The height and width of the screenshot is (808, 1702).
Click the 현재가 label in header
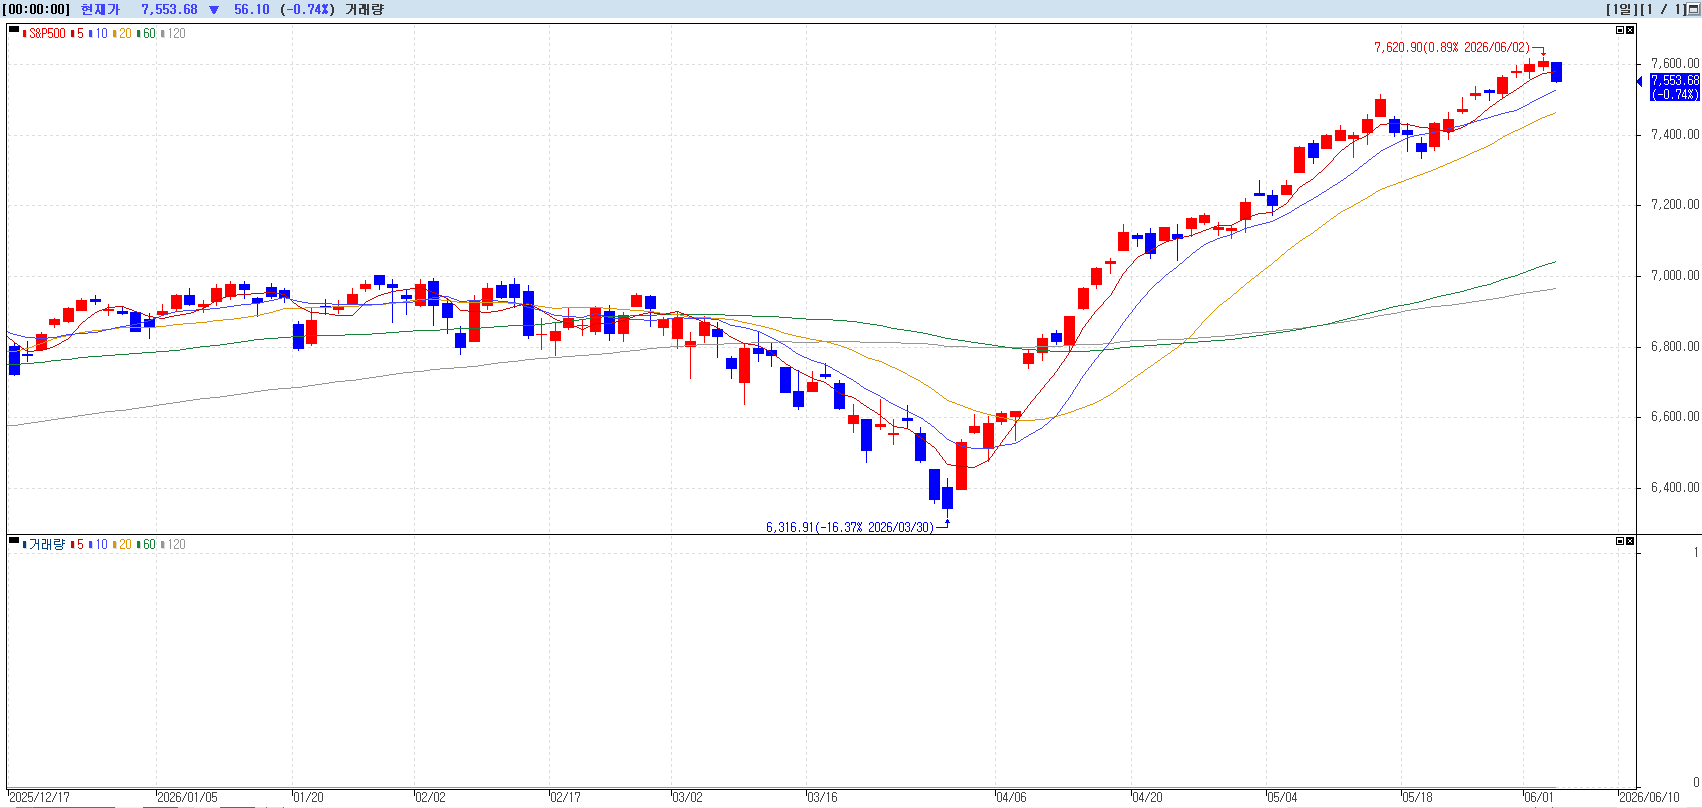(x=100, y=9)
